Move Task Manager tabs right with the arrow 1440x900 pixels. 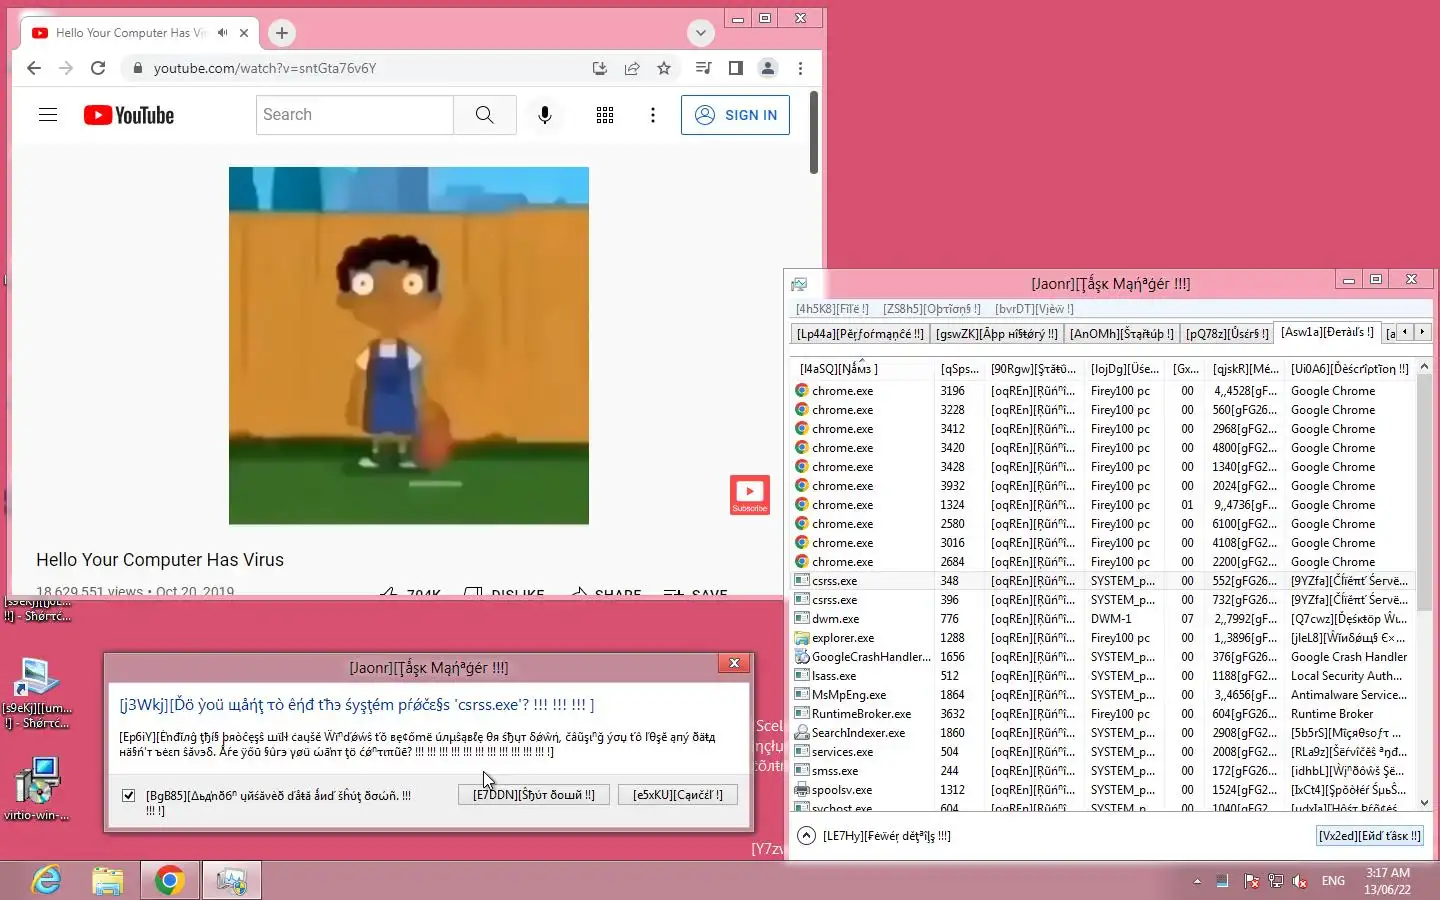tap(1422, 332)
